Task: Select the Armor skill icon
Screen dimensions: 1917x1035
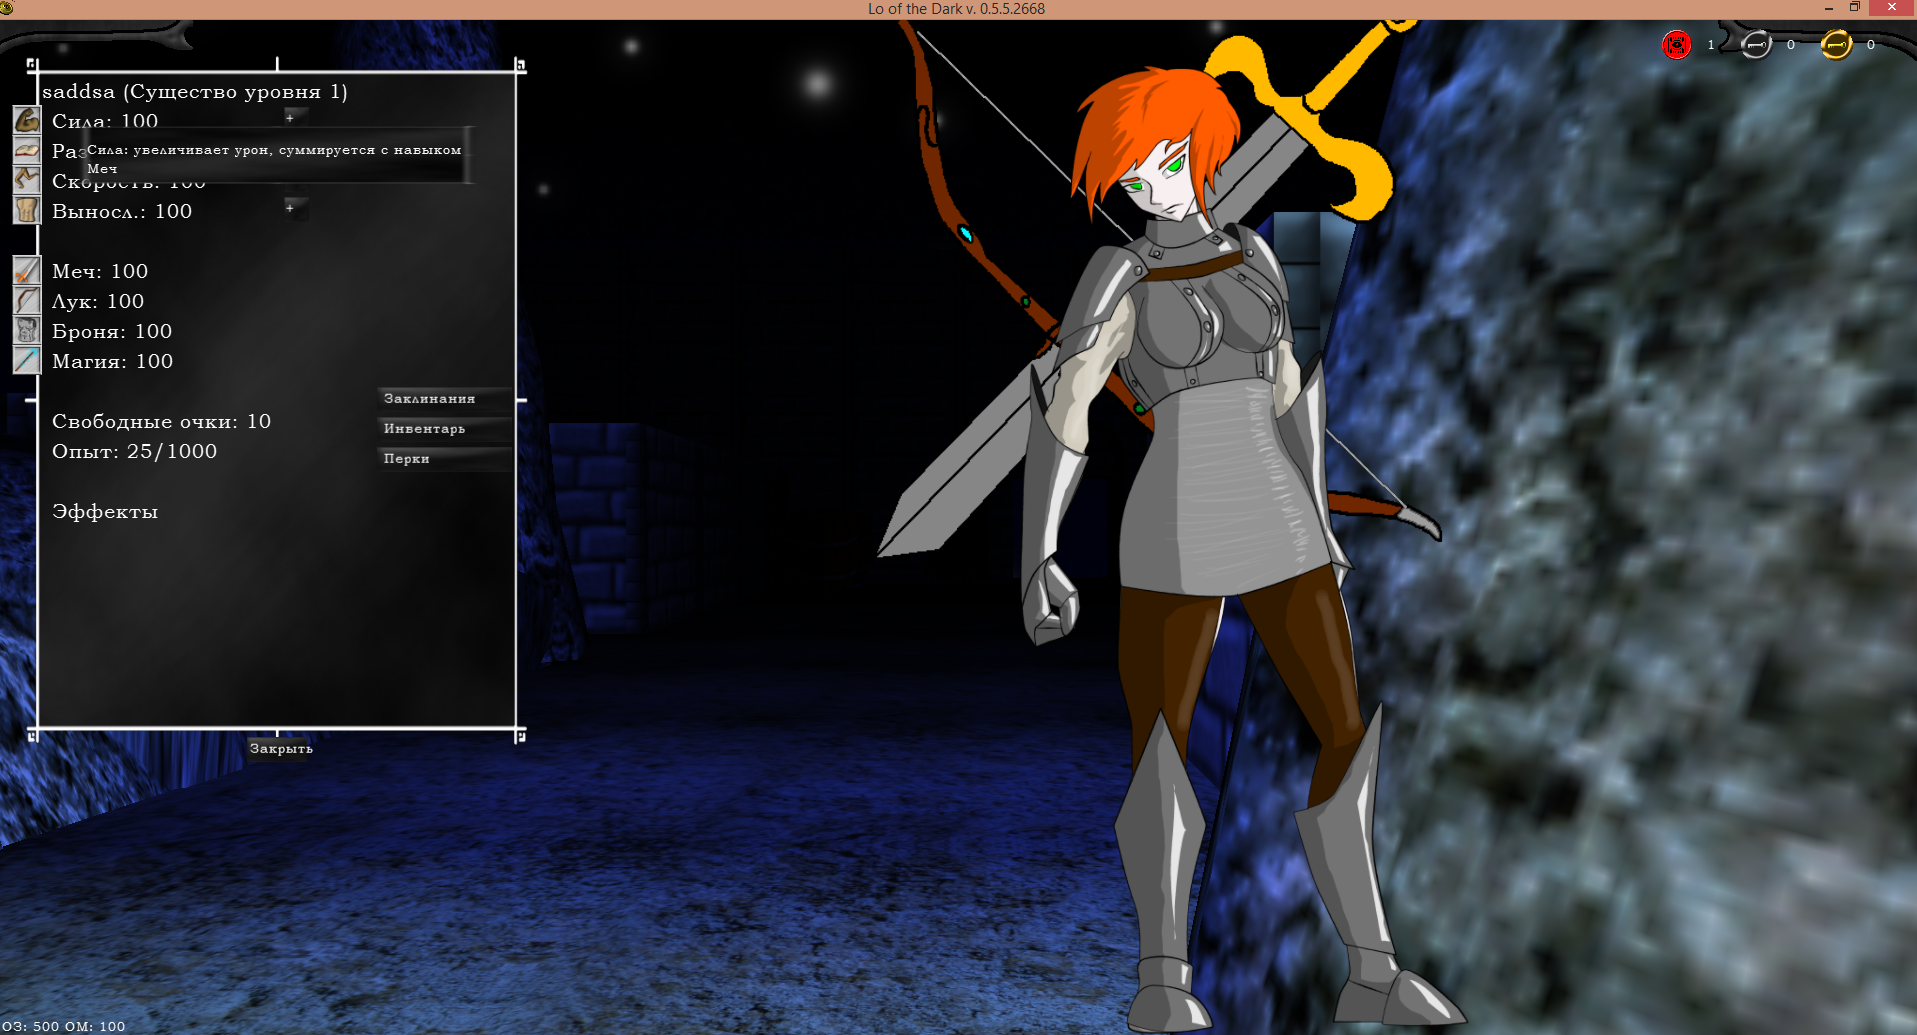Action: tap(27, 330)
